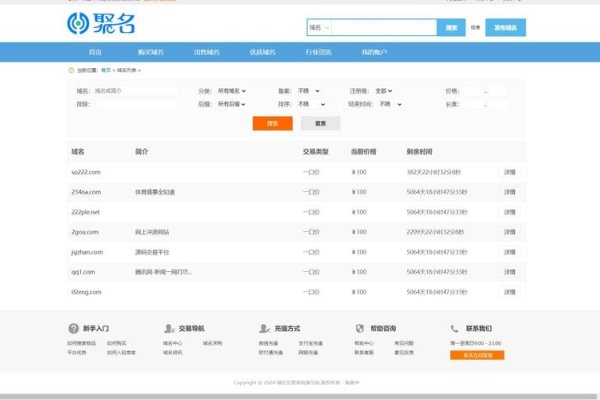This screenshot has height=400, width=600.
Task: Open the 结束时间 filter dropdown
Action: point(390,104)
